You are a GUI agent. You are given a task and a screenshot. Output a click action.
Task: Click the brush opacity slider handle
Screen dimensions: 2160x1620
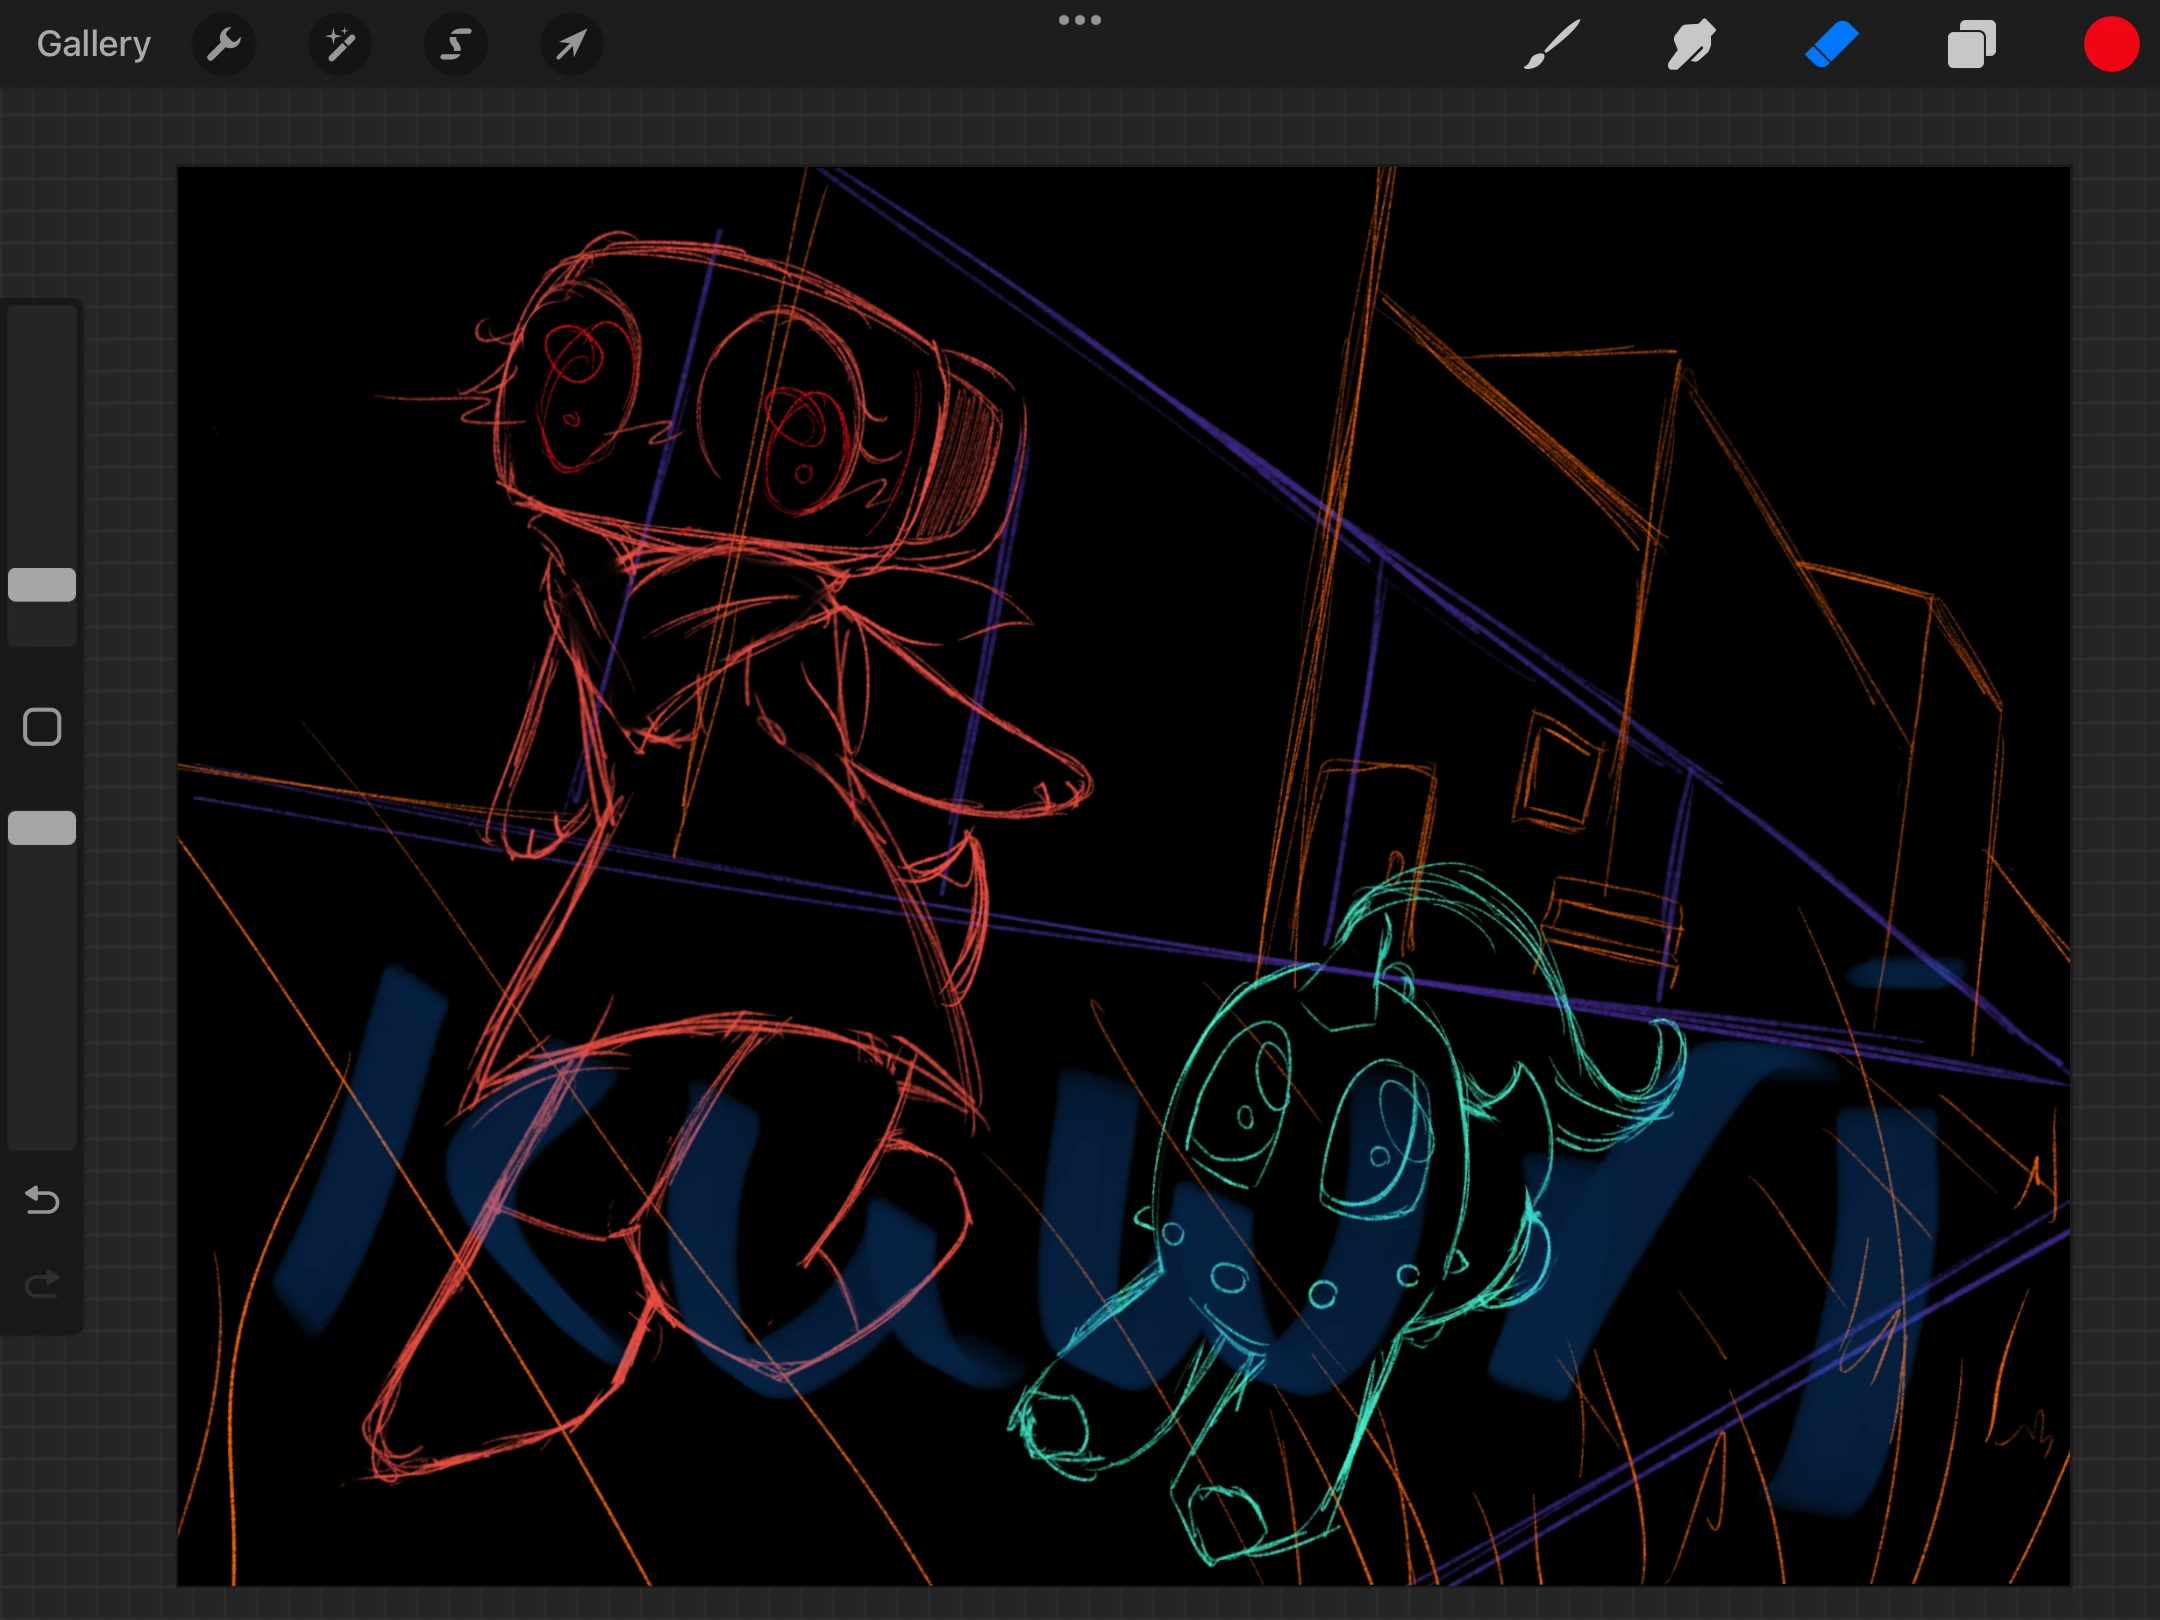(42, 828)
